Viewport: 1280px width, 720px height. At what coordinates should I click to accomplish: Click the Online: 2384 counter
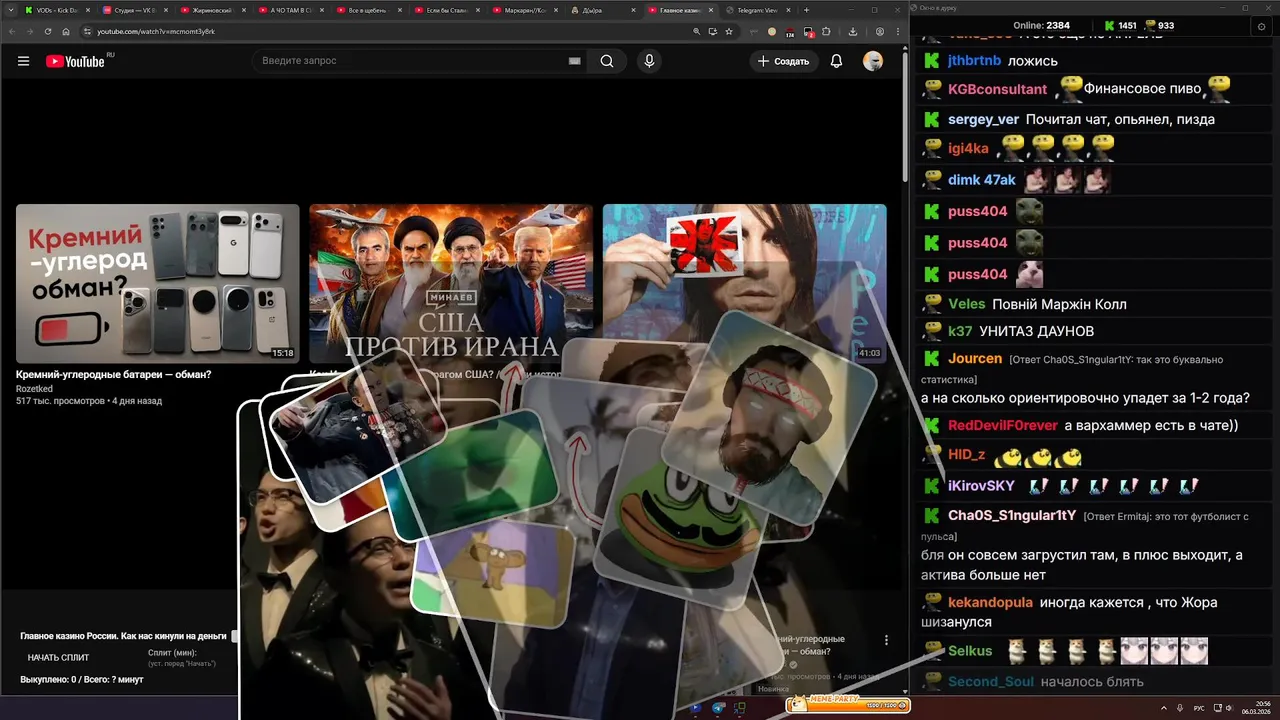pyautogui.click(x=1041, y=25)
